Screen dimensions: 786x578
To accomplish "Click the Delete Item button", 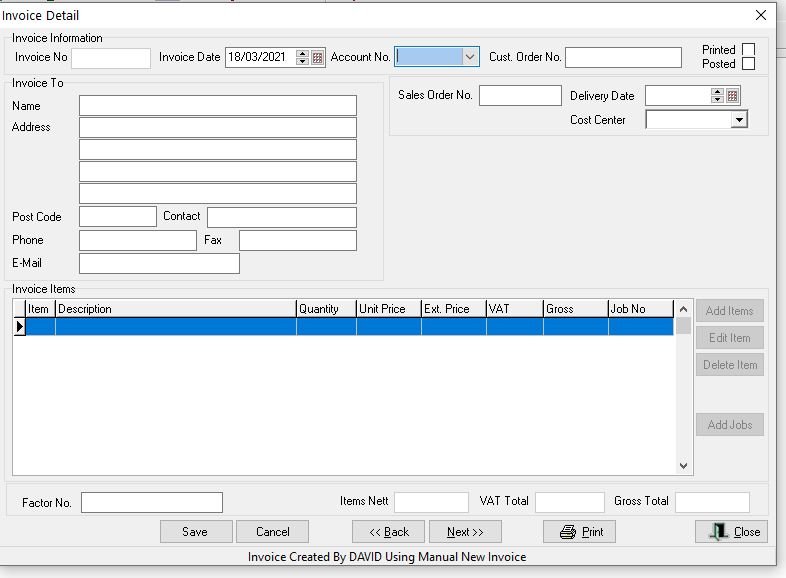I will pos(730,365).
